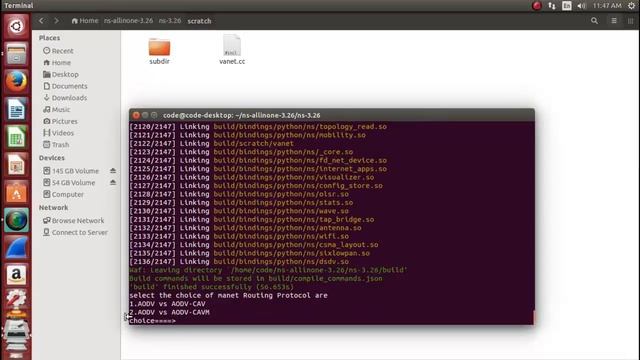The height and width of the screenshot is (360, 640).
Task: Go forward in the file manager
Action: 56,20
